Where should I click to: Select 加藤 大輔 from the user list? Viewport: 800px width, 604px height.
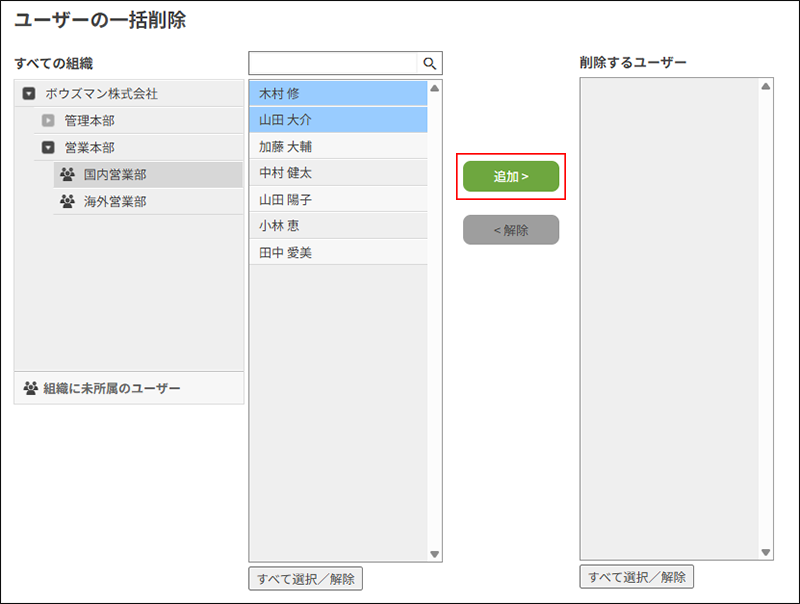pyautogui.click(x=330, y=146)
